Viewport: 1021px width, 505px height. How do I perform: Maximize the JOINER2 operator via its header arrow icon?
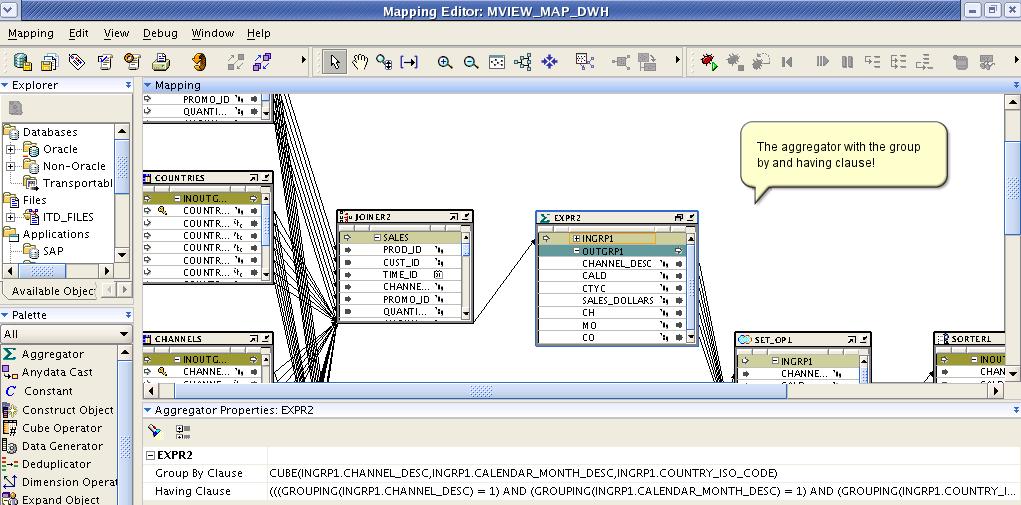pos(453,217)
